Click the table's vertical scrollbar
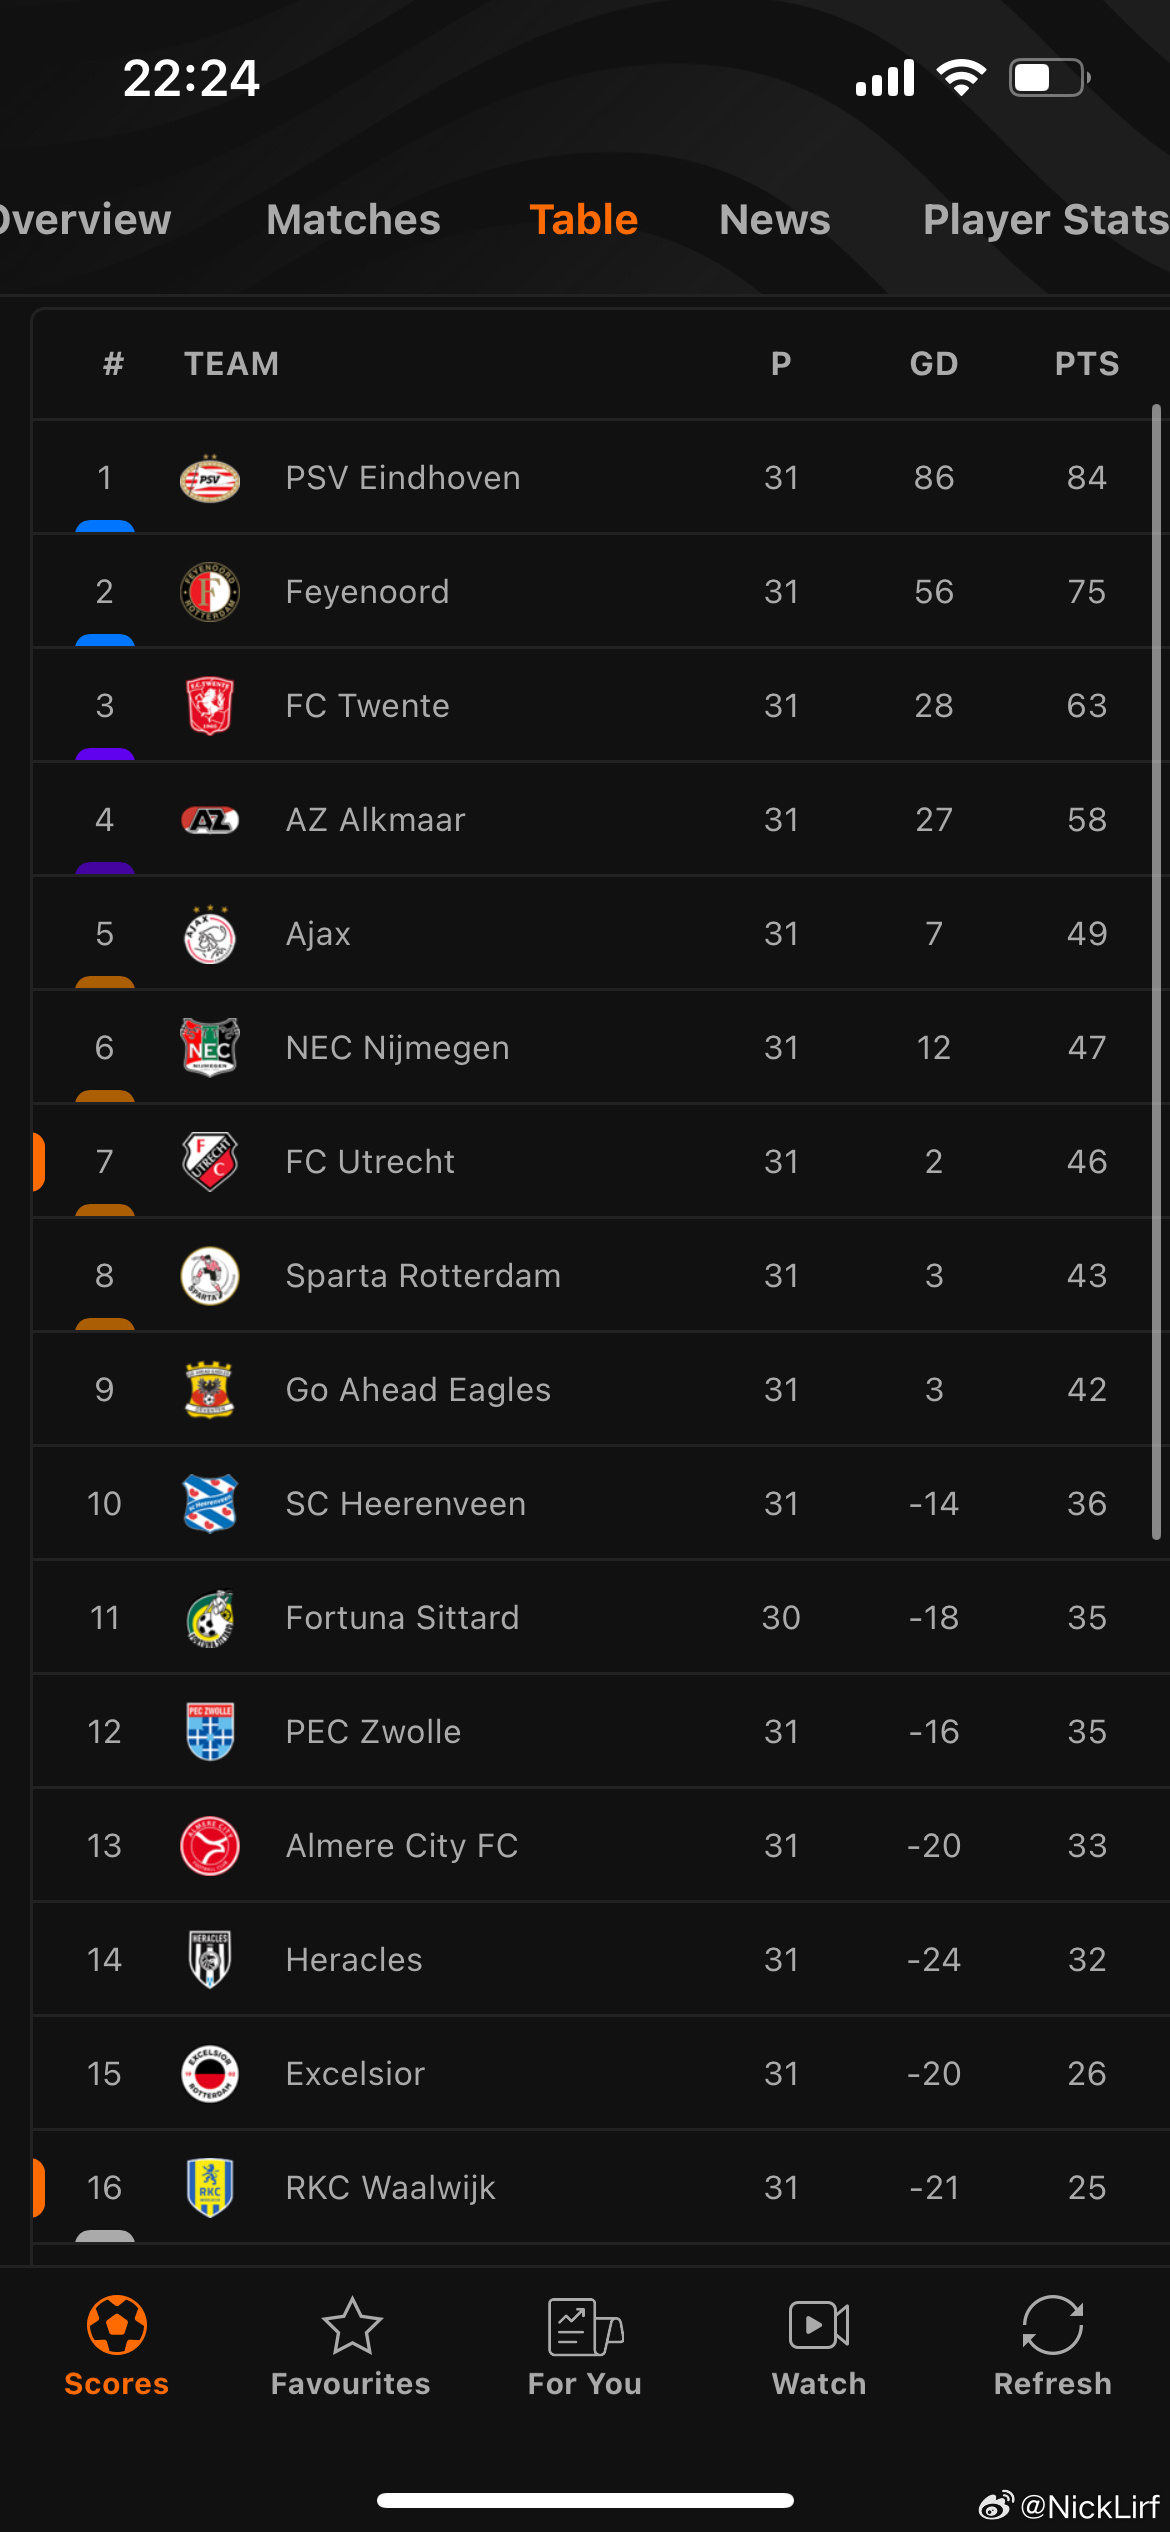Screen dimensions: 1170x2532 (x=1156, y=972)
